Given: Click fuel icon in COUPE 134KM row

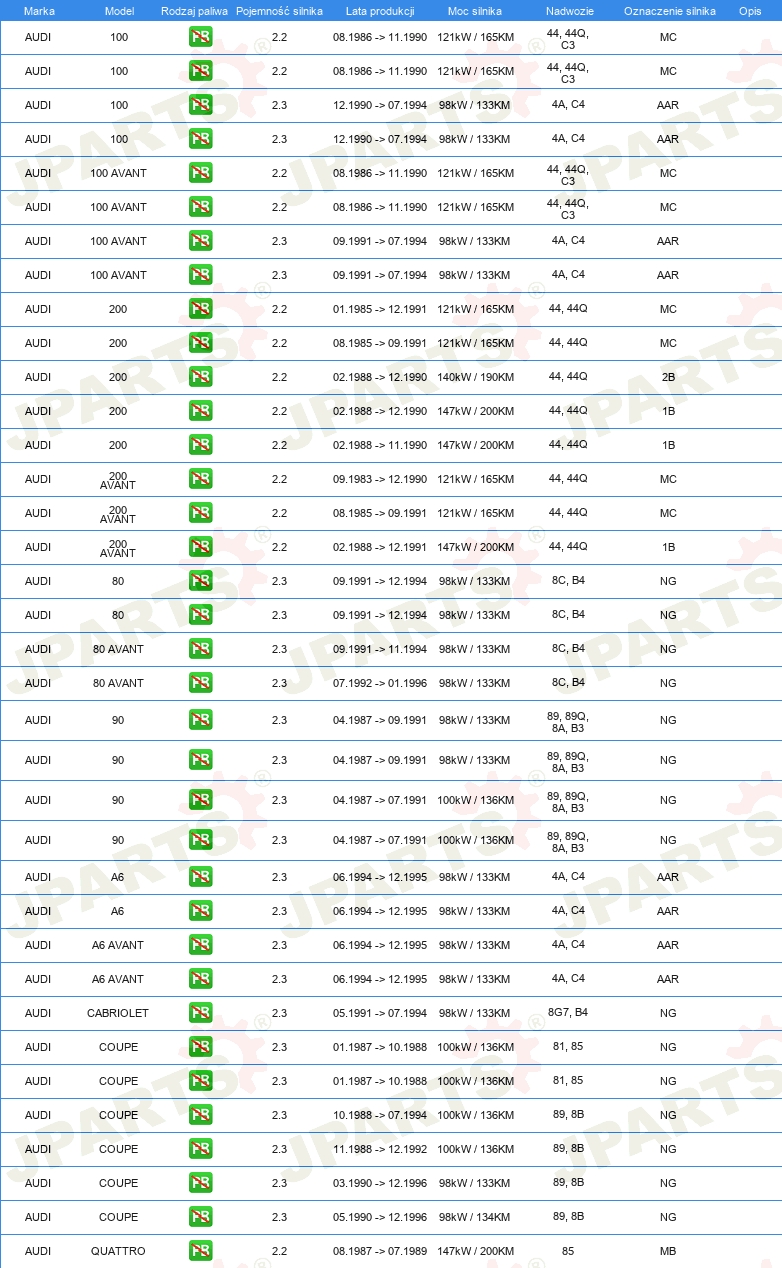Looking at the screenshot, I should click(x=200, y=1217).
